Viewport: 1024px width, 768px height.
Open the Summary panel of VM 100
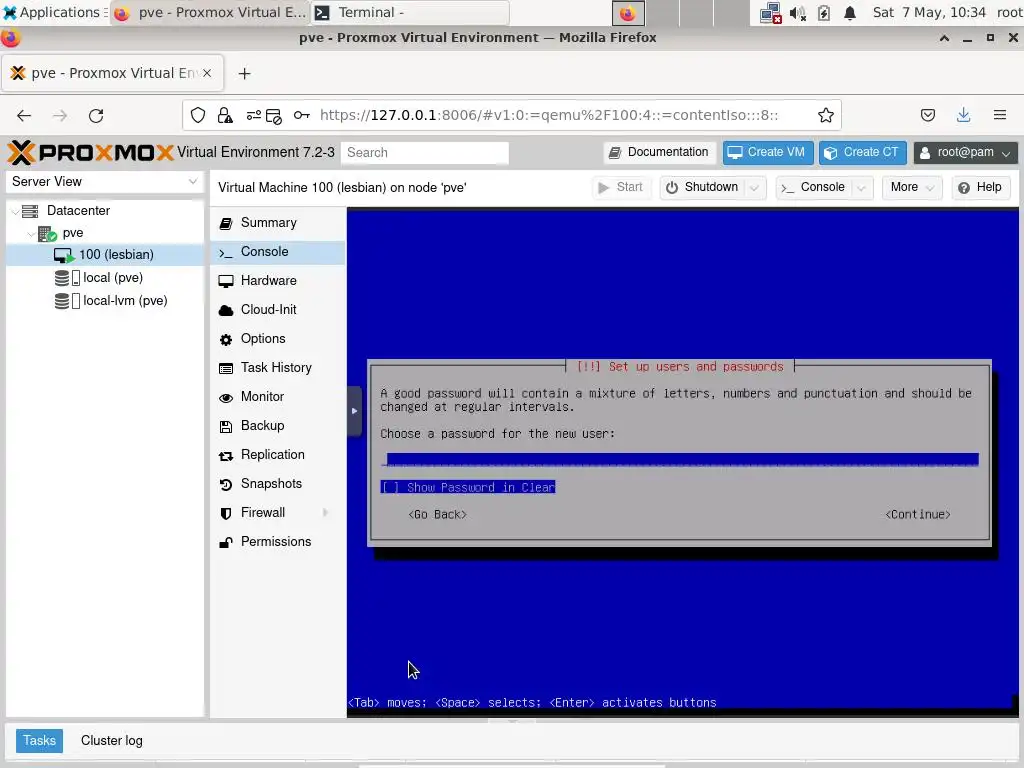tap(268, 223)
